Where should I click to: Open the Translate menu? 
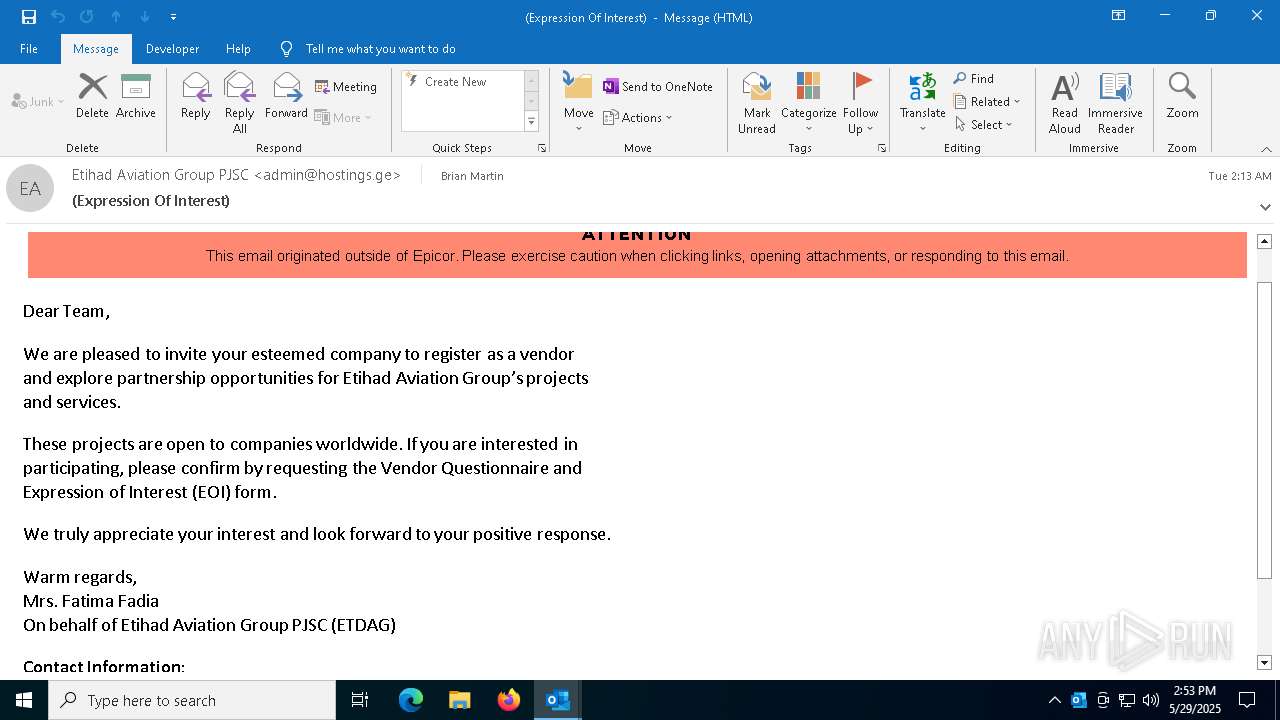(x=922, y=103)
